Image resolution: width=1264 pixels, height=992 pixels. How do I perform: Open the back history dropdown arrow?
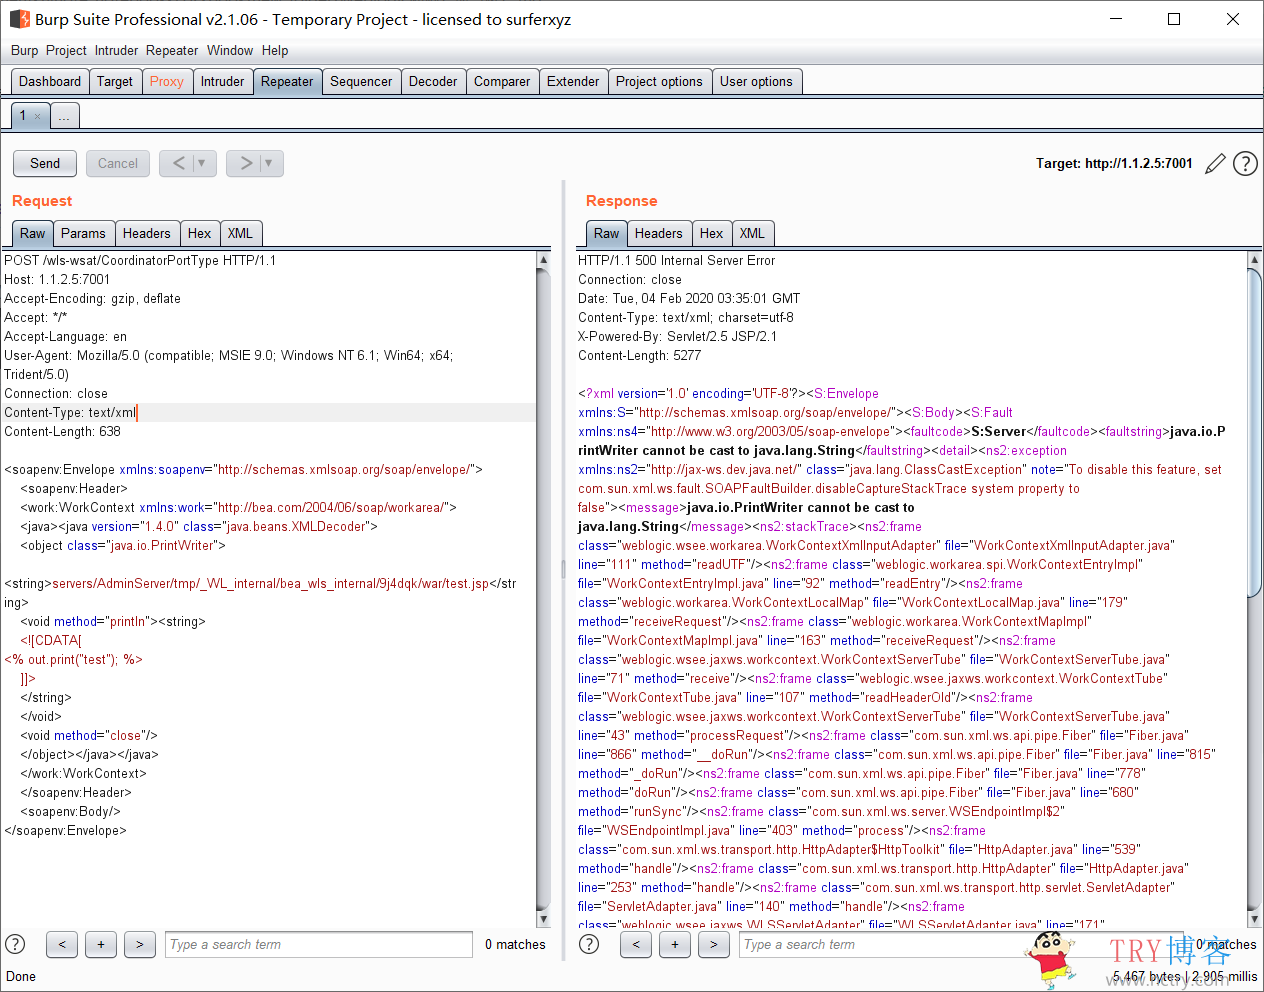pyautogui.click(x=203, y=163)
